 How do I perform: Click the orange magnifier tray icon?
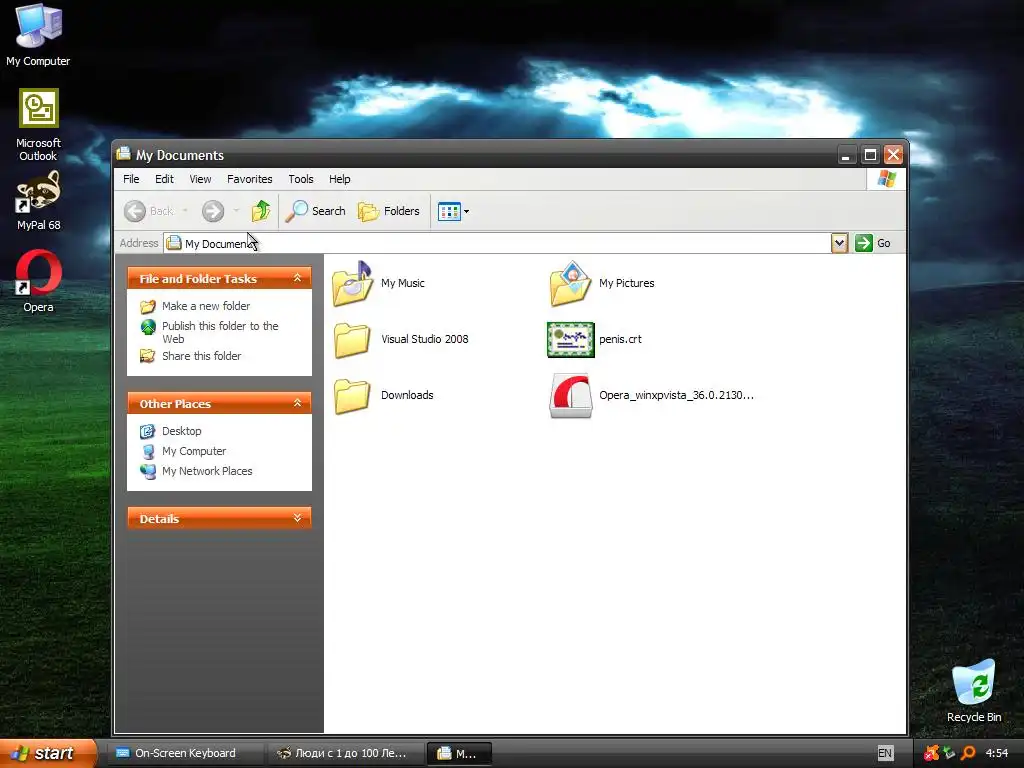pos(968,753)
